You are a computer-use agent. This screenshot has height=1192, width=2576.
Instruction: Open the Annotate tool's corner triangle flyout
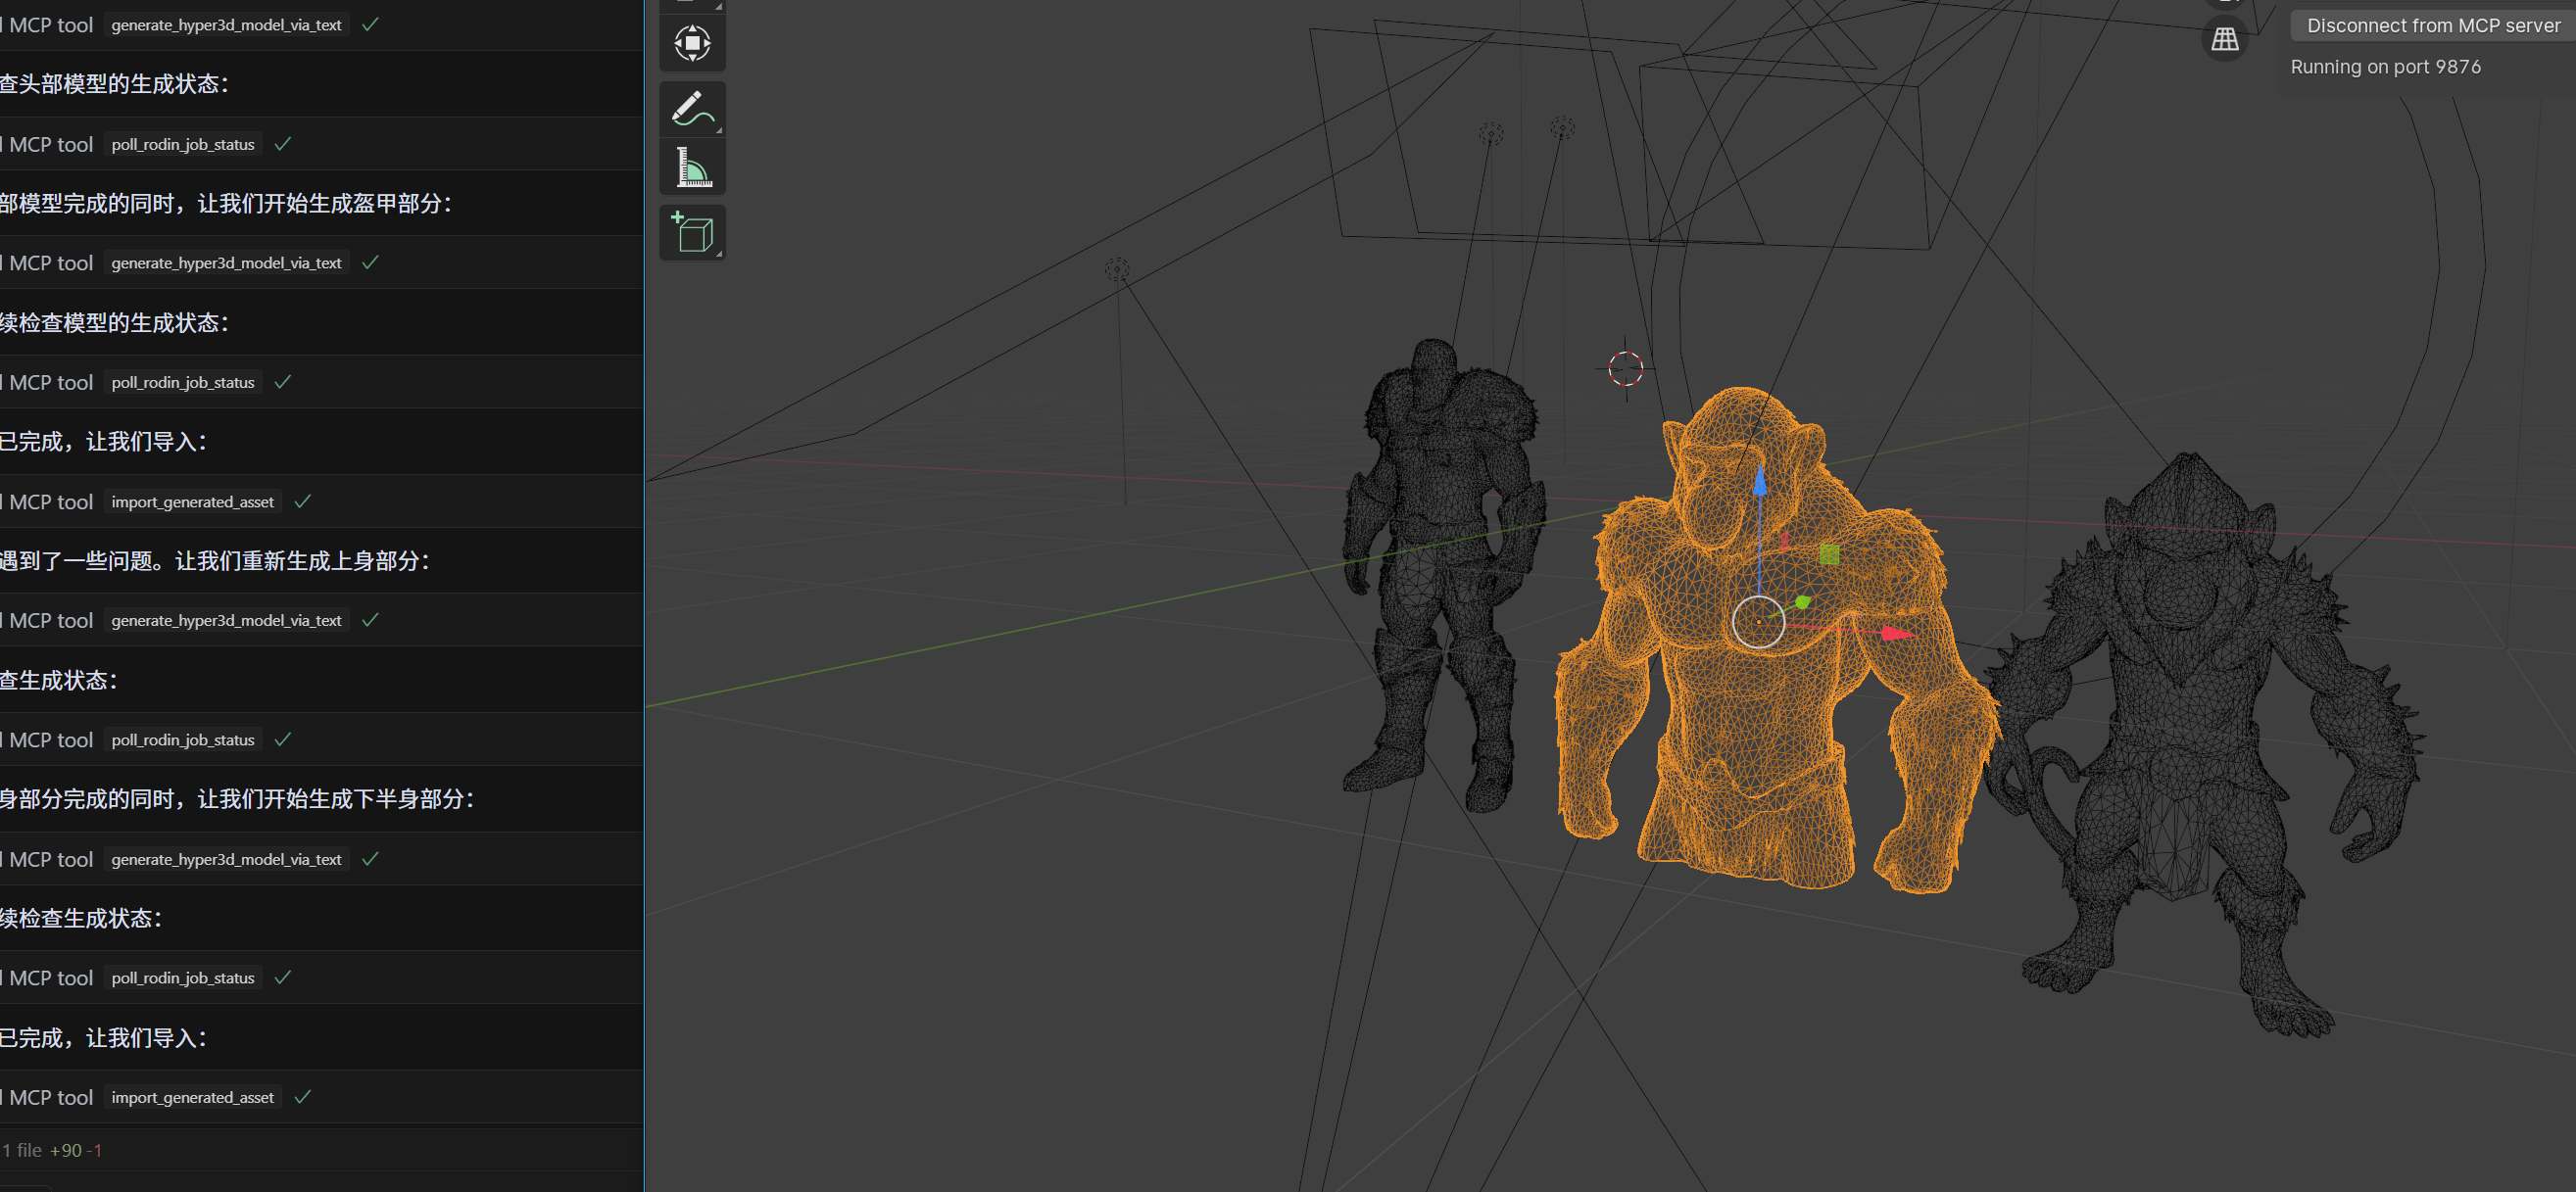pos(718,129)
